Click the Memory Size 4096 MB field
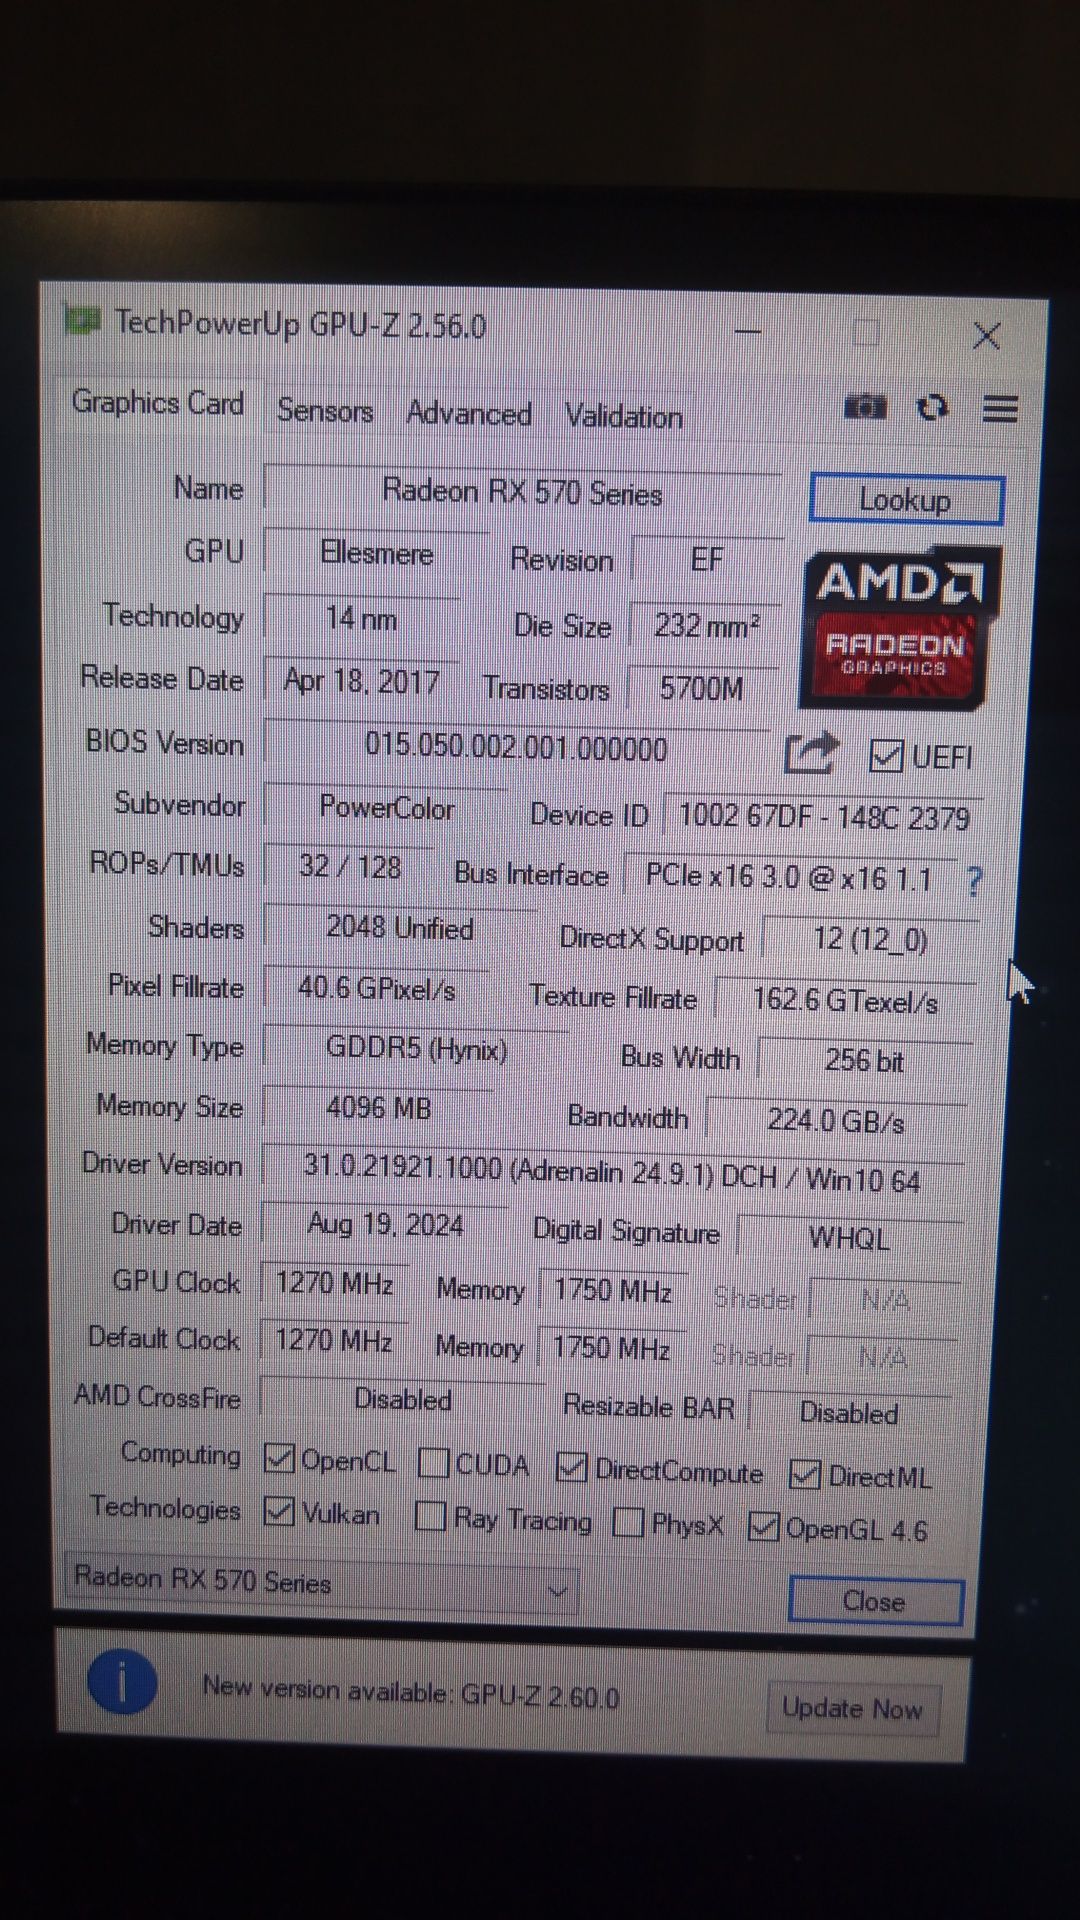The width and height of the screenshot is (1080, 1920). click(379, 1108)
